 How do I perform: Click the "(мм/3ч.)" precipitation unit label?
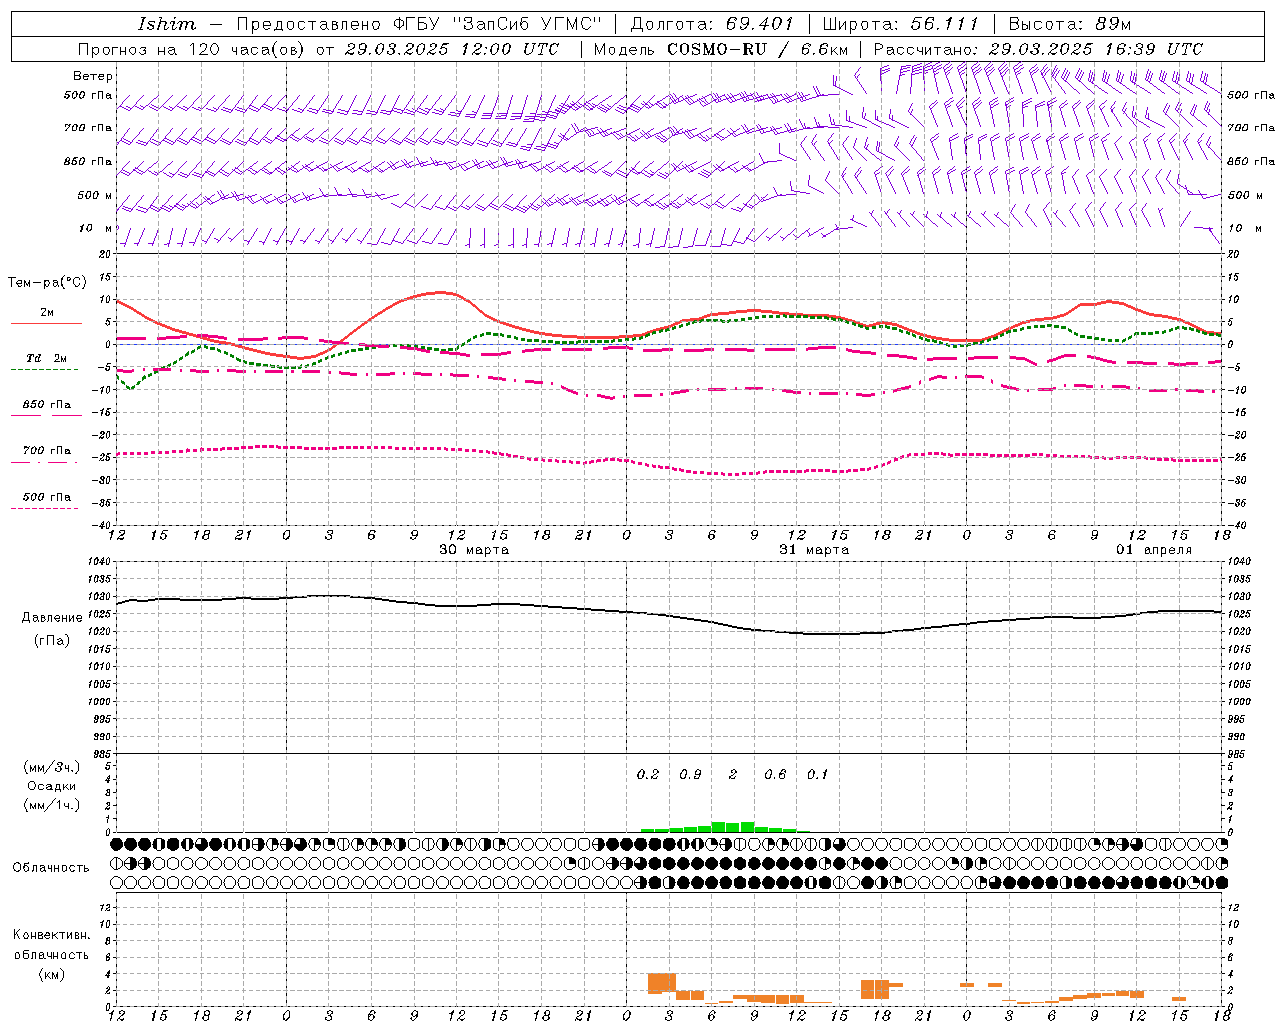pos(52,767)
